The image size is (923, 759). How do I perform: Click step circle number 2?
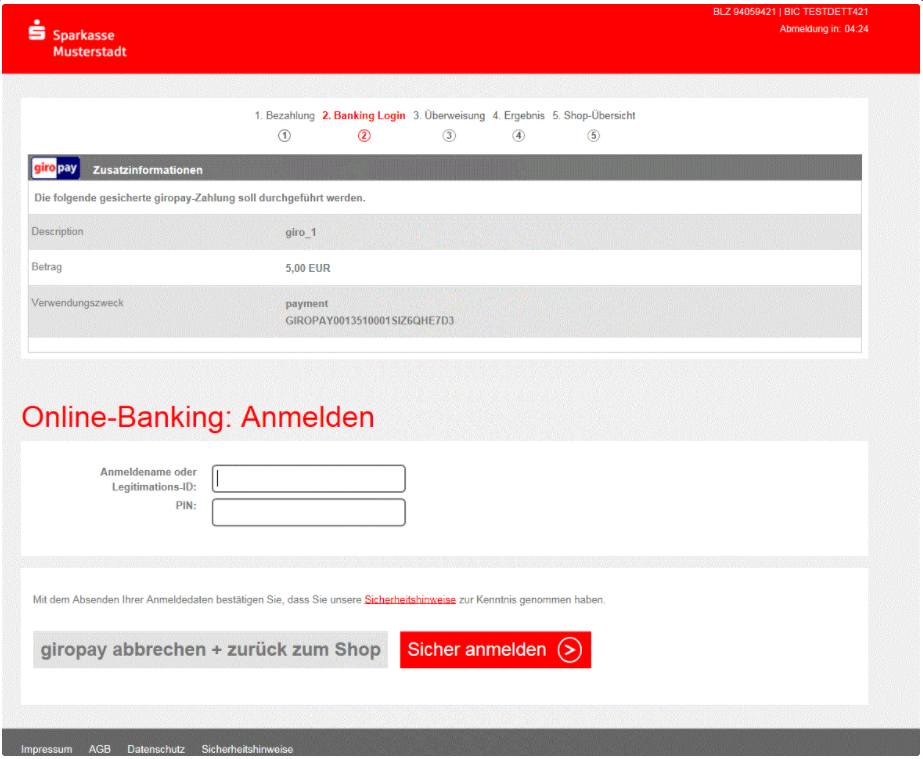point(364,135)
